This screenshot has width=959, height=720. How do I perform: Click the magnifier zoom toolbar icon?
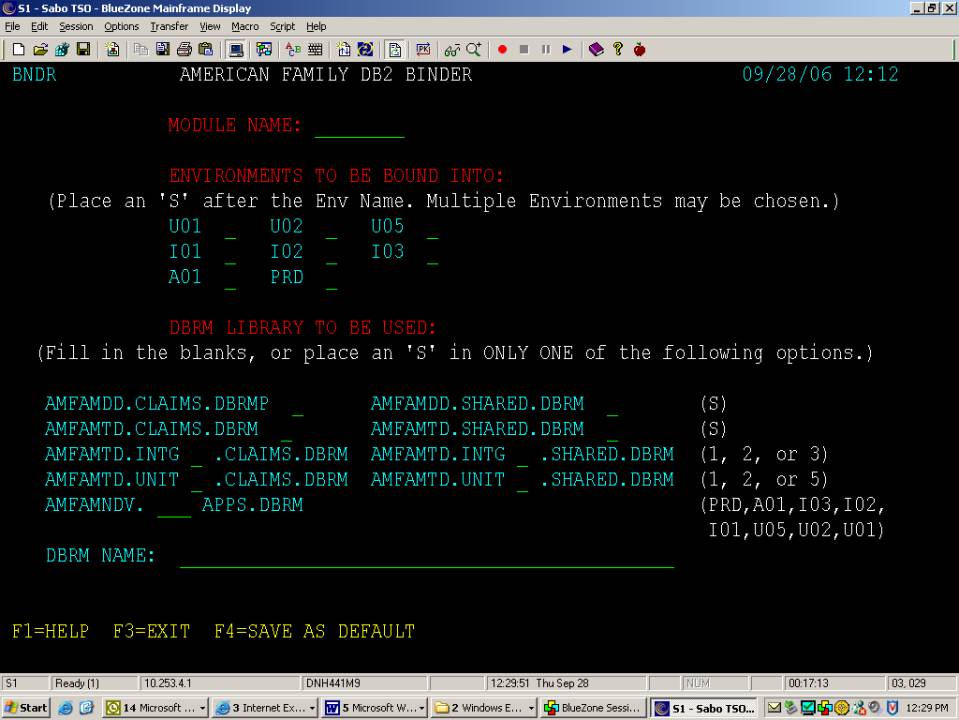(473, 50)
